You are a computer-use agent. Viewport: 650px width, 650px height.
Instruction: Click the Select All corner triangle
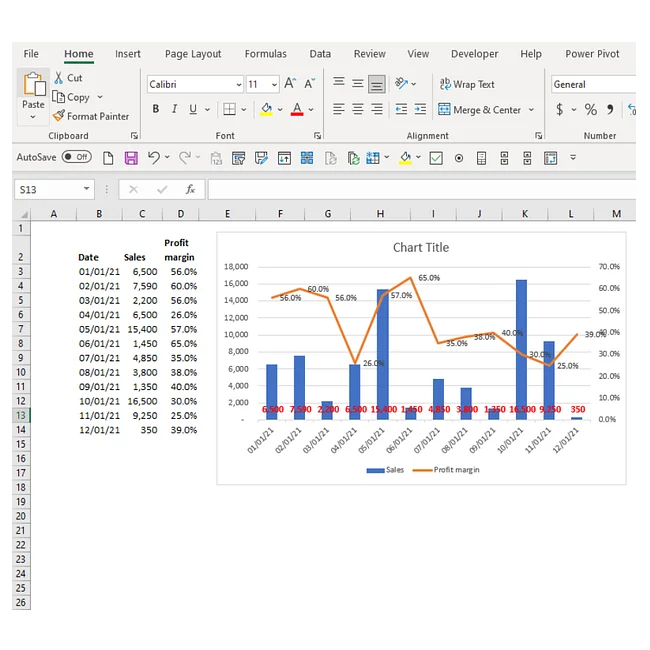pyautogui.click(x=24, y=214)
